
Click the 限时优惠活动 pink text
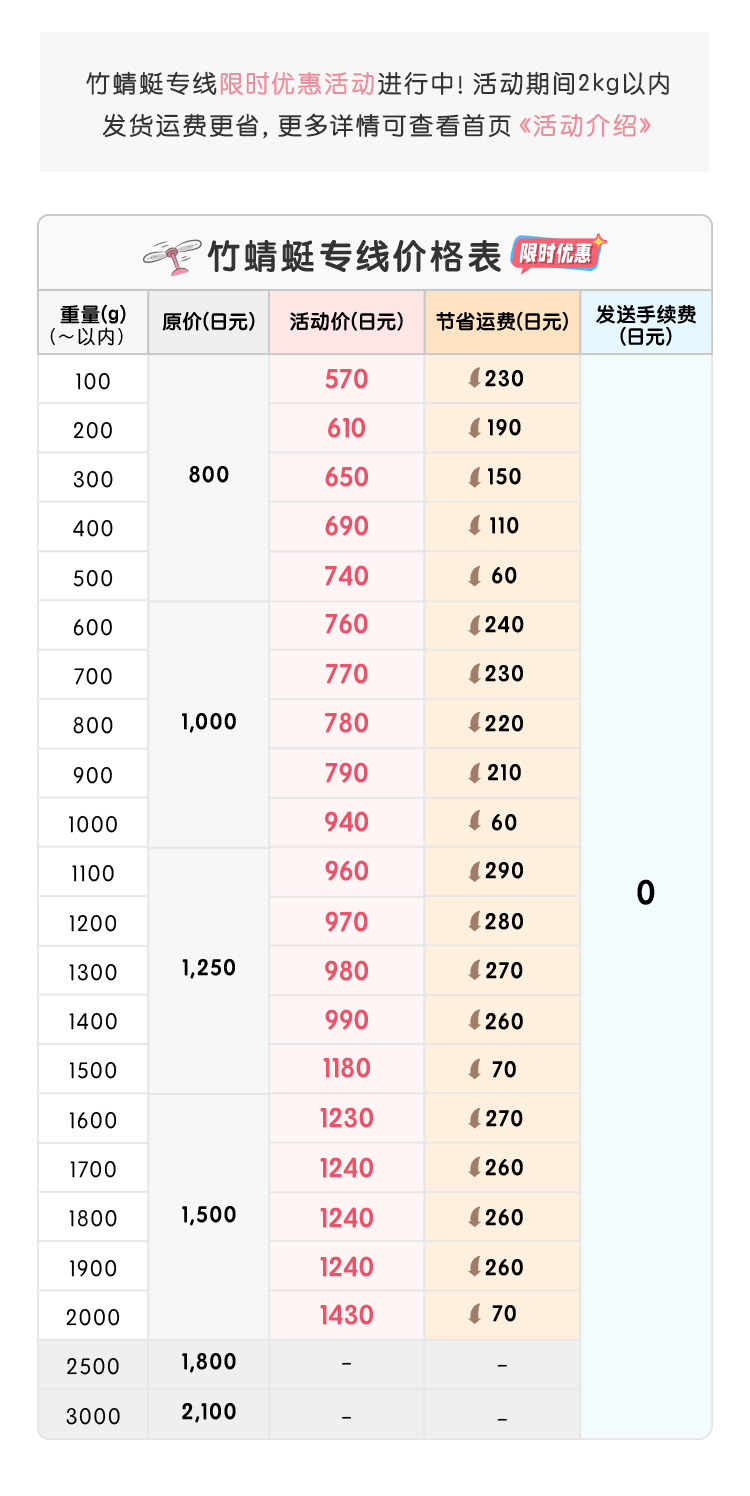(x=297, y=83)
